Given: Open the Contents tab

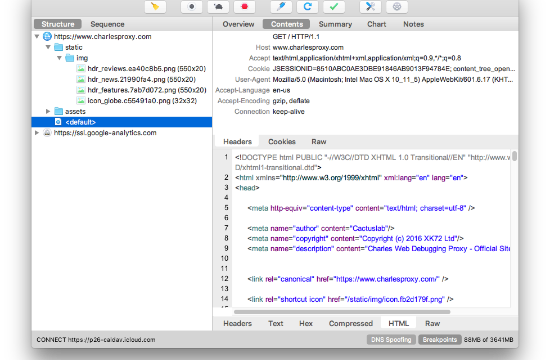Looking at the screenshot, I should click(x=287, y=24).
